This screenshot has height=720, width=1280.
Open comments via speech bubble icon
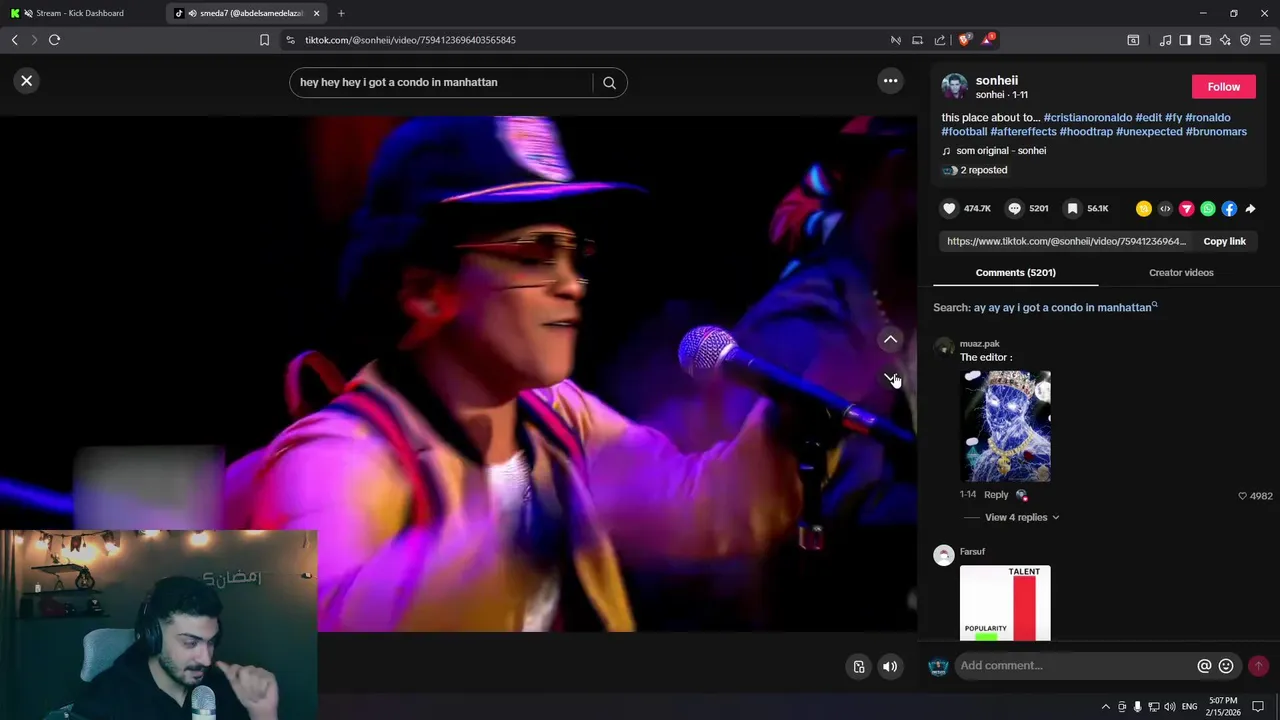point(1014,208)
